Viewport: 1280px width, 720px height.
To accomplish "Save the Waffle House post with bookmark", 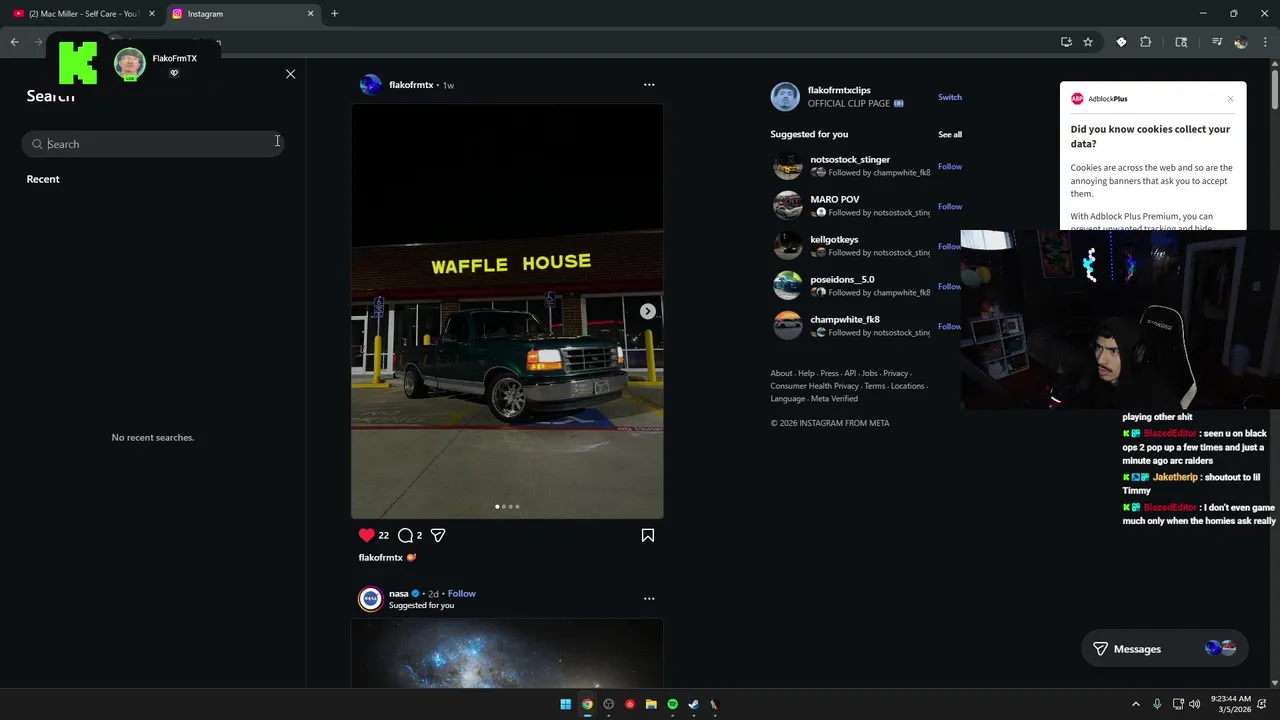I will pyautogui.click(x=648, y=535).
